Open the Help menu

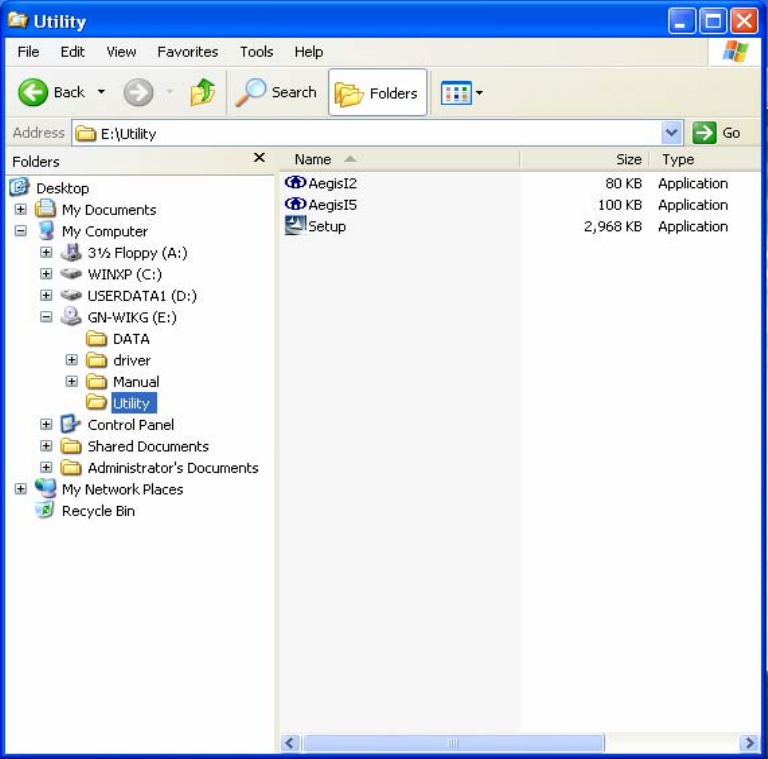308,51
